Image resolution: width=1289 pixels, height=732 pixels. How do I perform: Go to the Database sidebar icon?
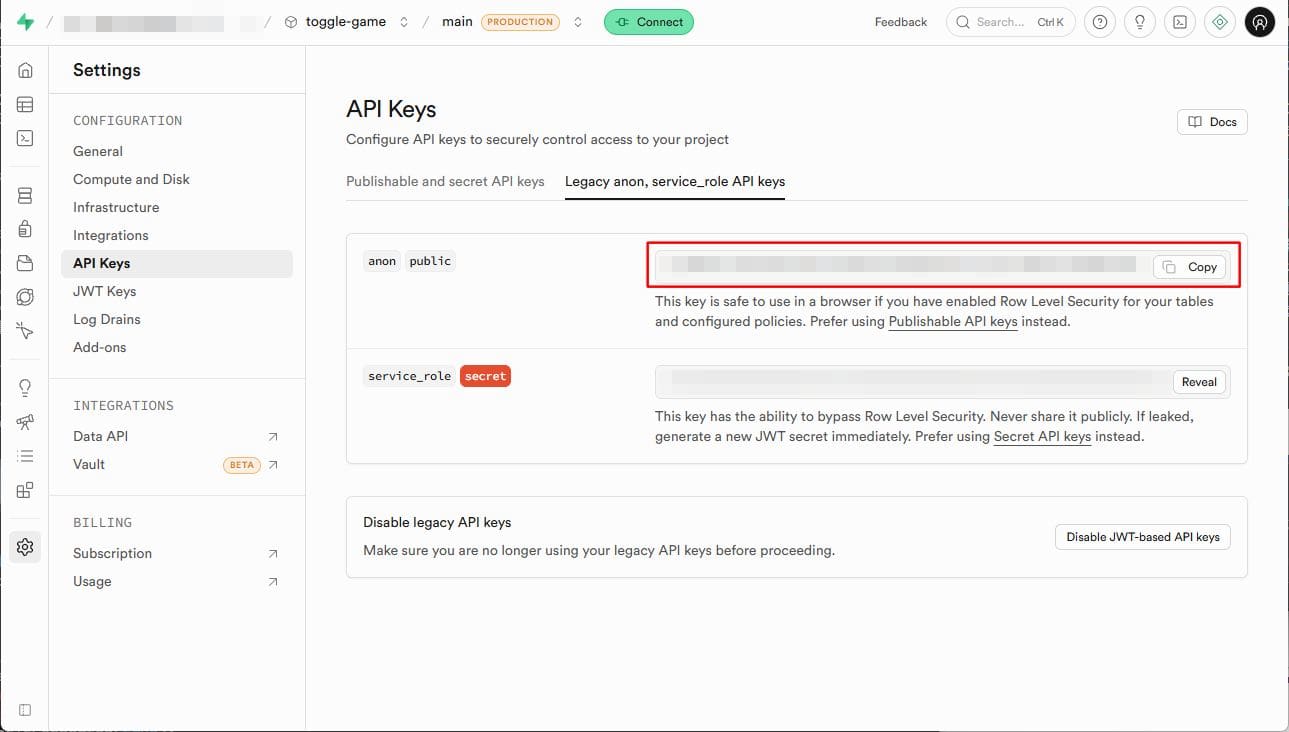click(x=25, y=195)
